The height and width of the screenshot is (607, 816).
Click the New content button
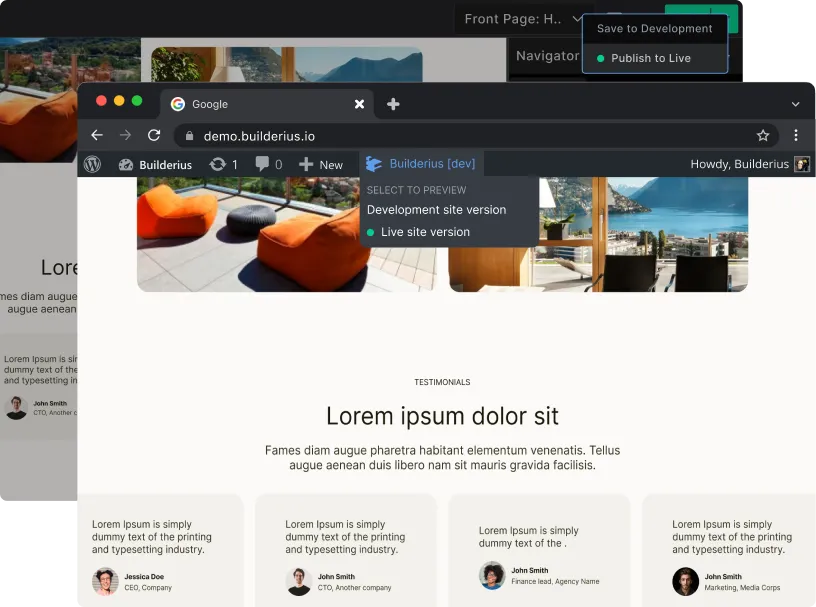(x=321, y=164)
